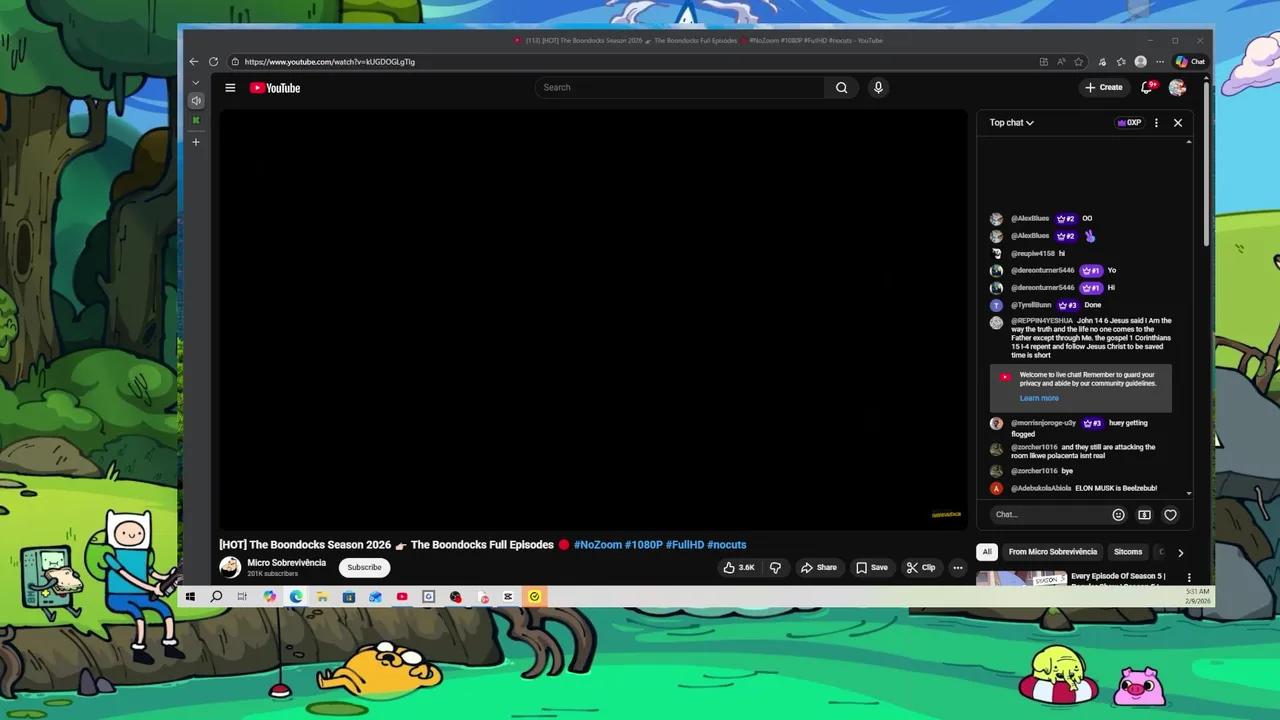The image size is (1280, 720).
Task: Add new tab with sidebar plus
Action: click(196, 142)
